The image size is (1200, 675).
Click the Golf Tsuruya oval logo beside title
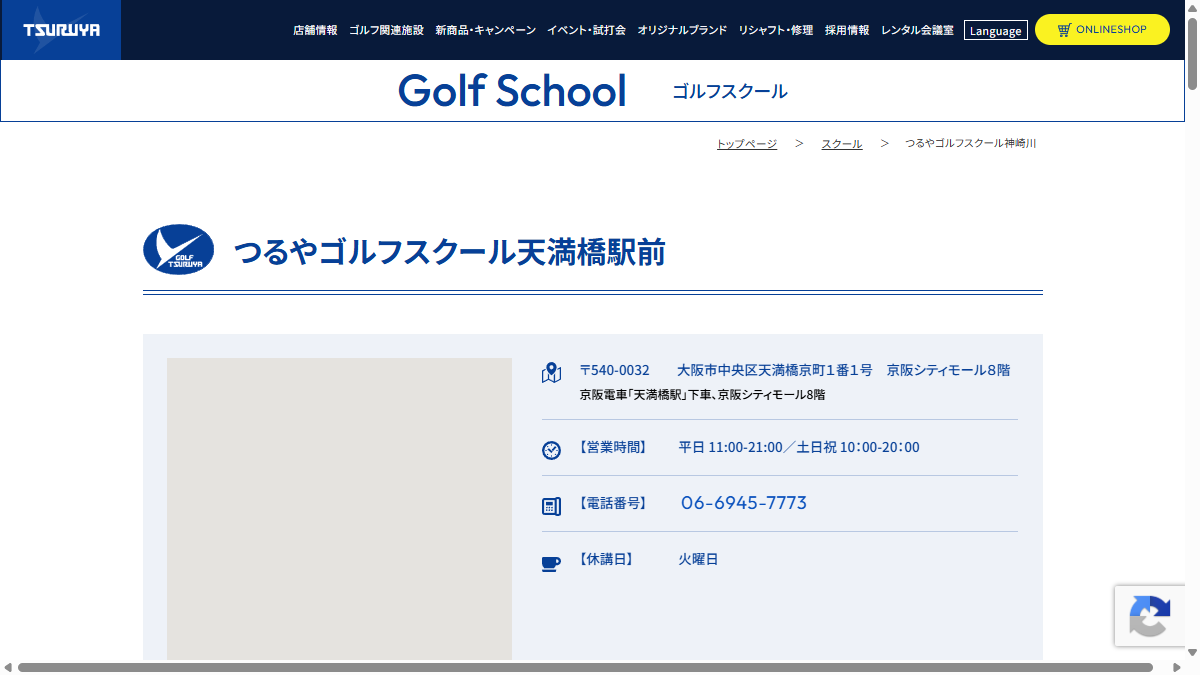[179, 250]
